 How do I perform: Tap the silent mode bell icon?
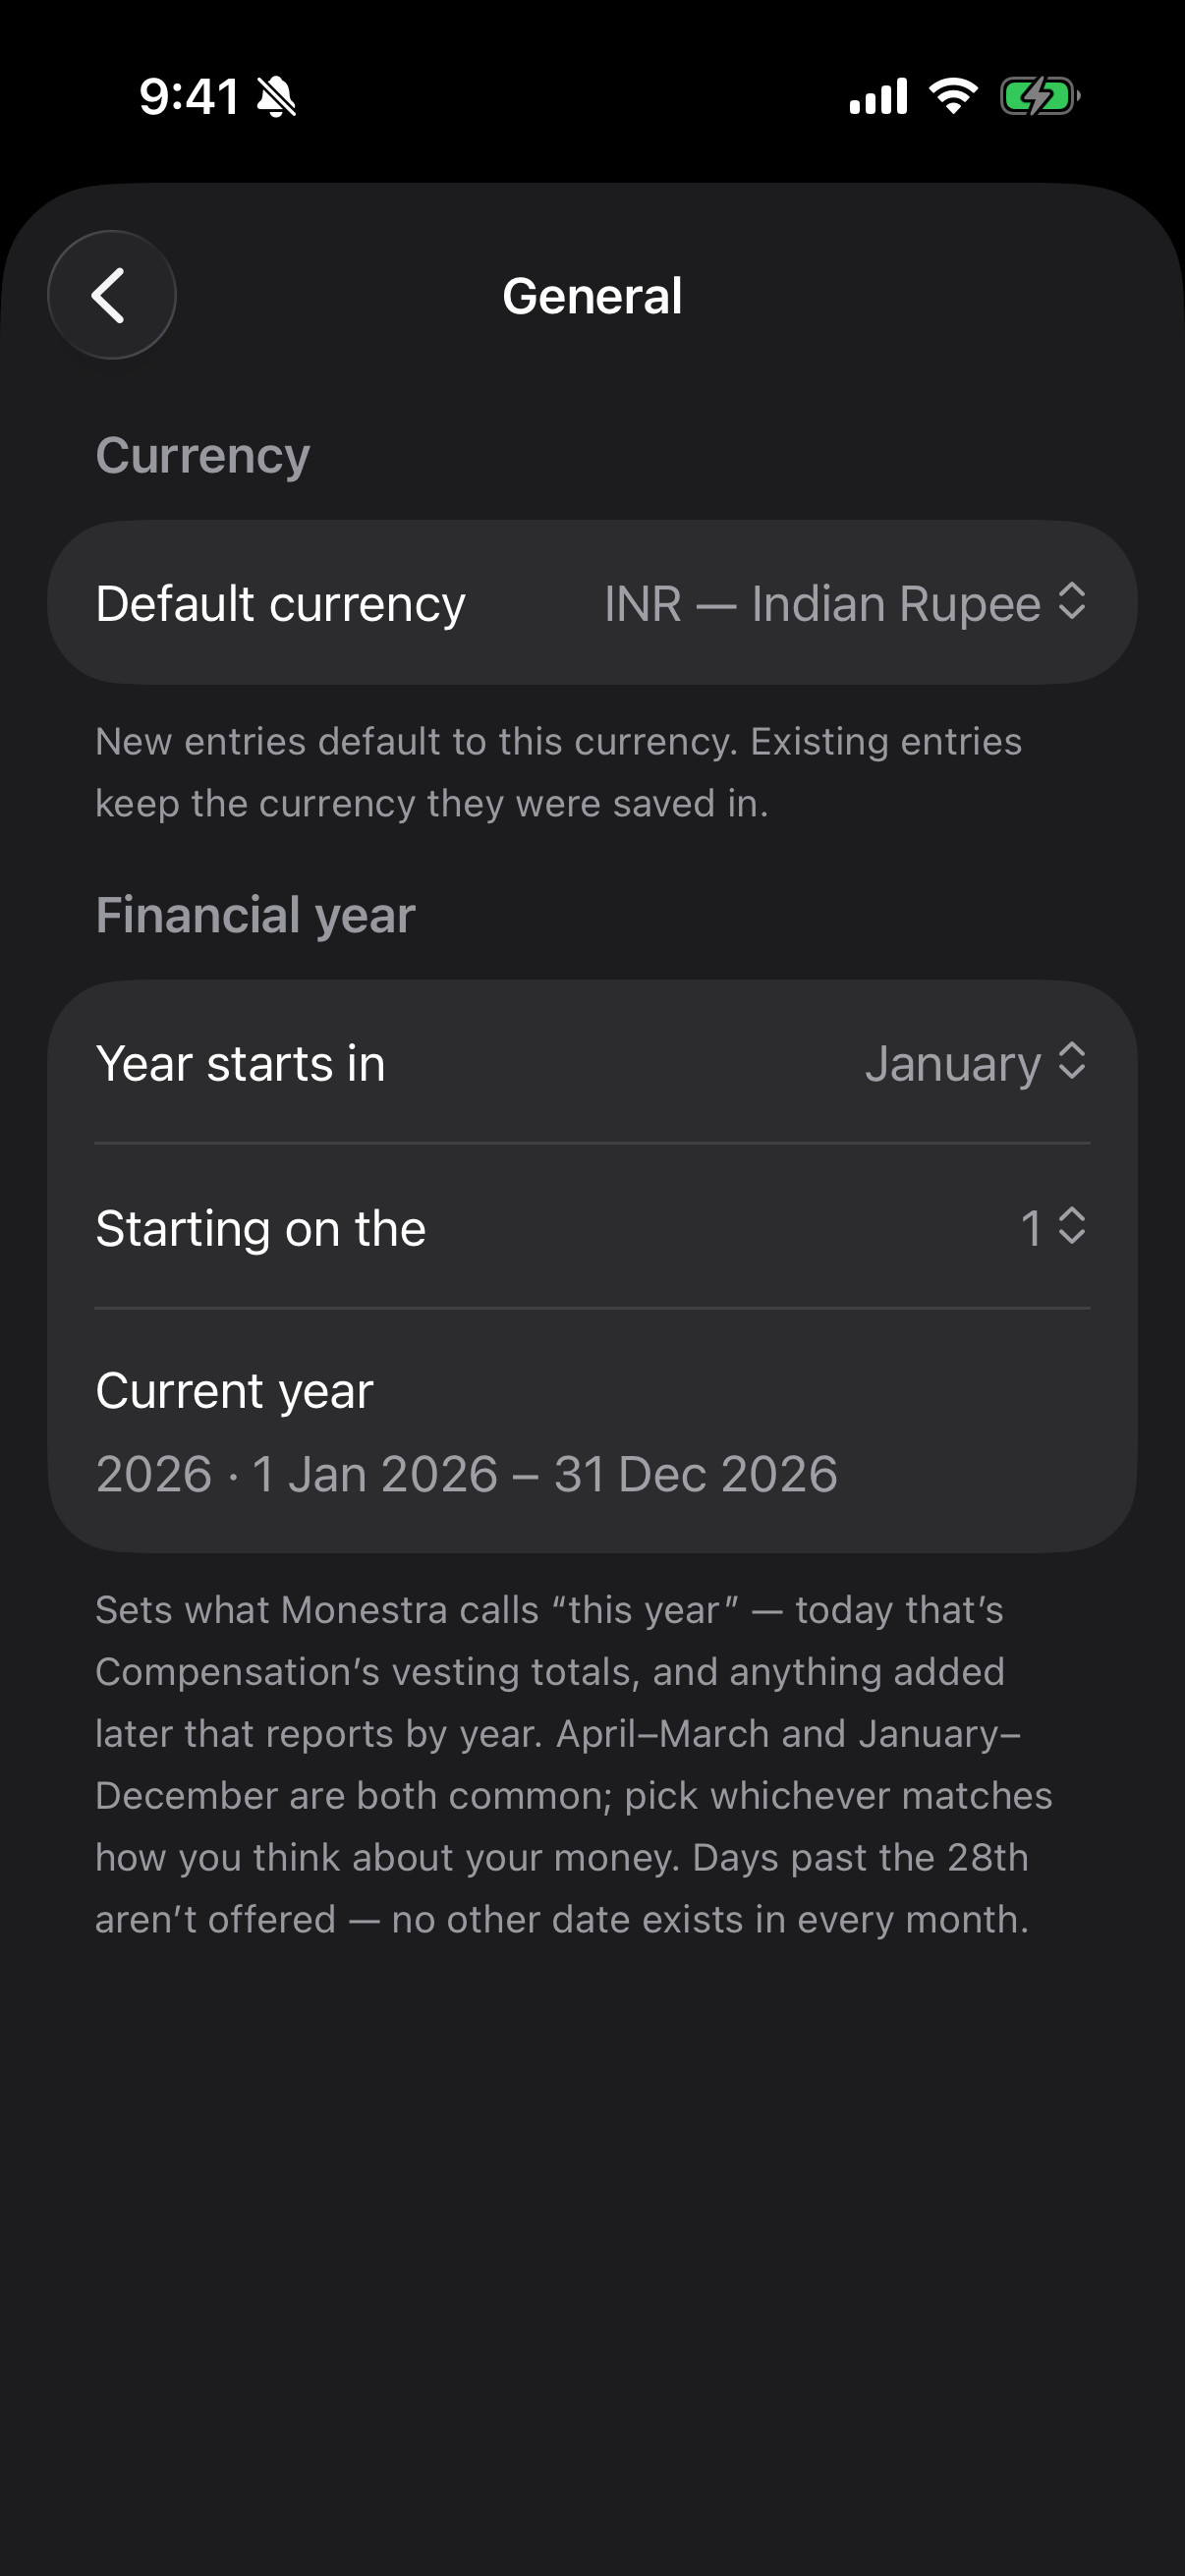pyautogui.click(x=276, y=97)
